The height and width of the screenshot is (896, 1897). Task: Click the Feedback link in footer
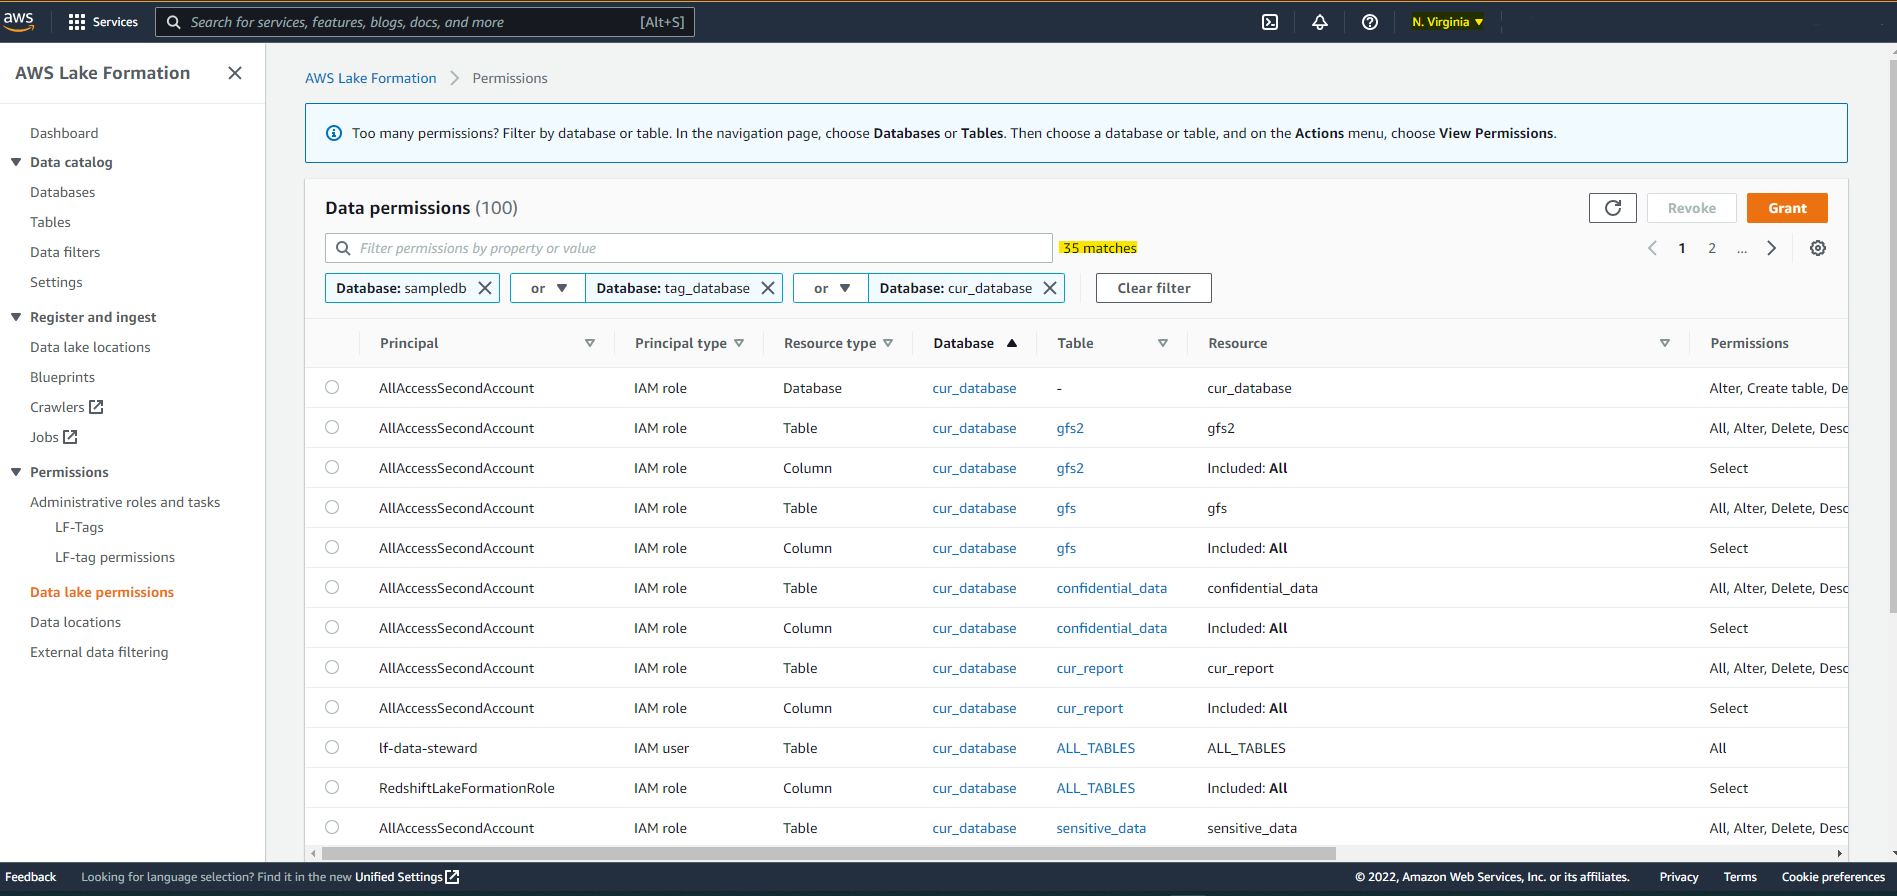31,877
